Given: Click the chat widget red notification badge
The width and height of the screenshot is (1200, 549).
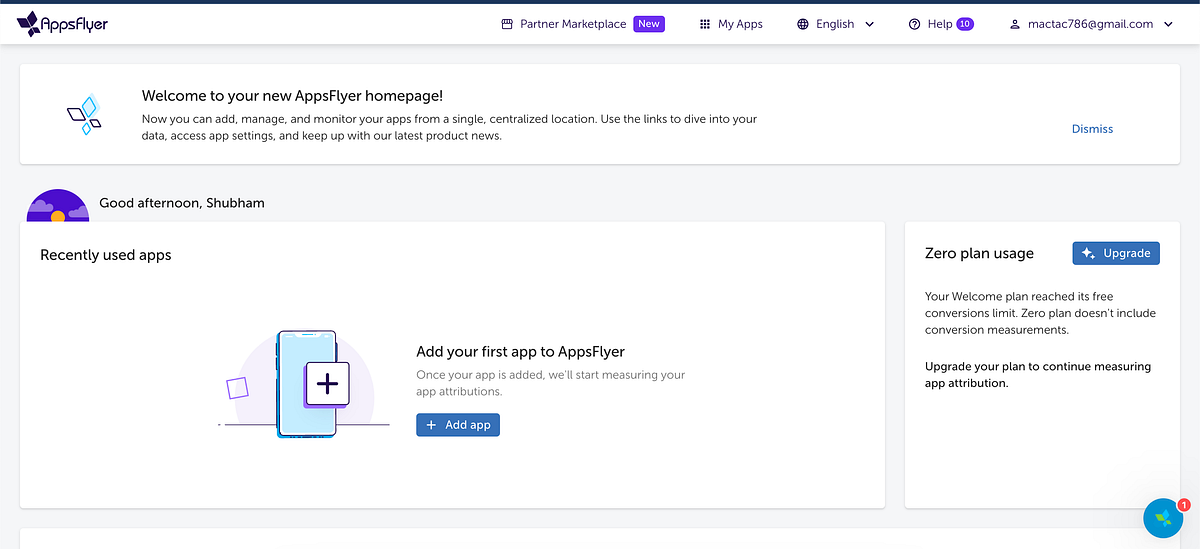Looking at the screenshot, I should pyautogui.click(x=1183, y=505).
